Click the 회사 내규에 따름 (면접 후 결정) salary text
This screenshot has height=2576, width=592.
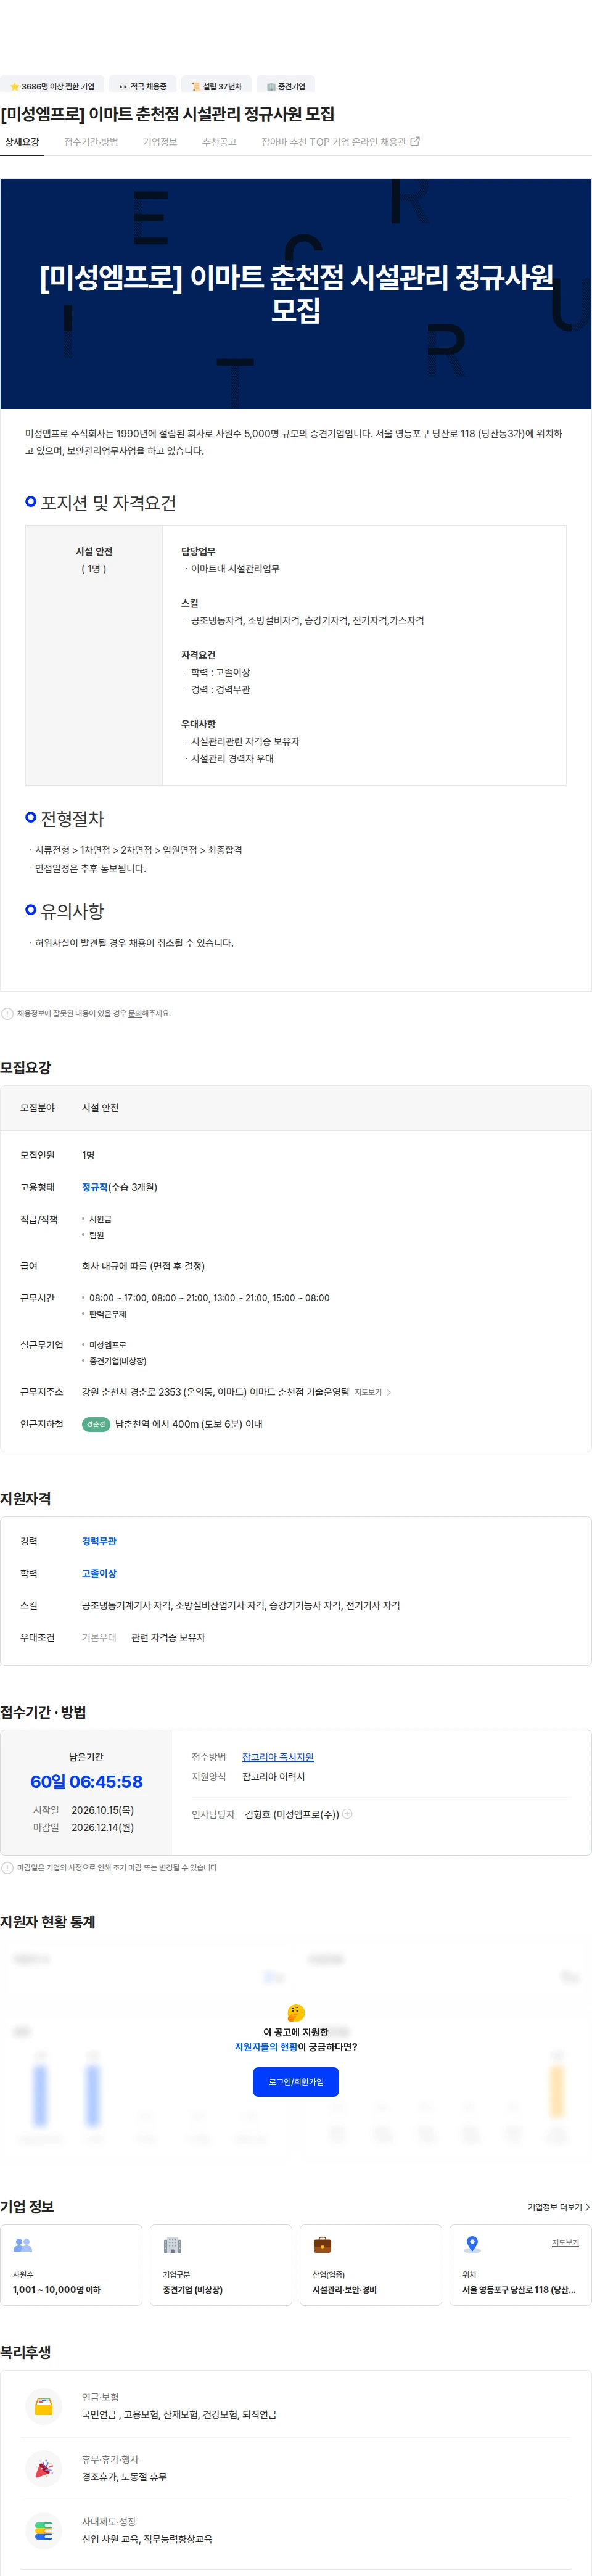click(143, 1266)
